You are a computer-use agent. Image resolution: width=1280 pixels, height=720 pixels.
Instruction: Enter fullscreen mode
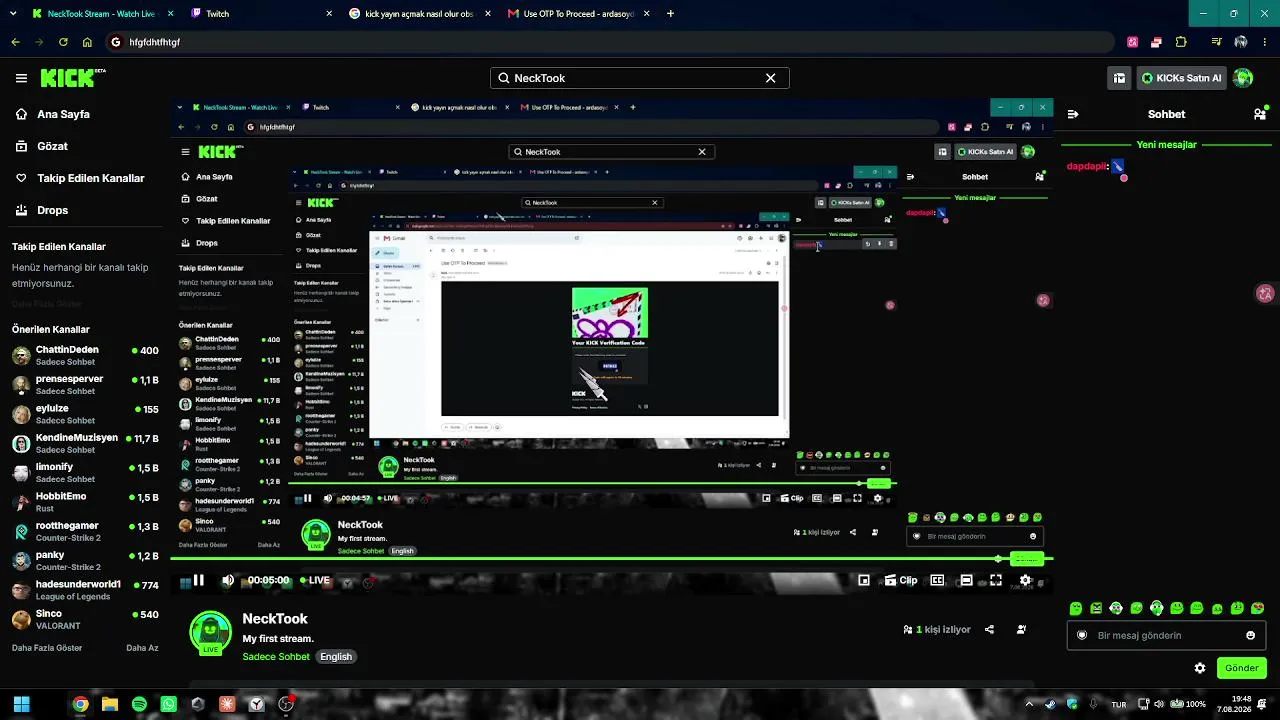(x=996, y=580)
